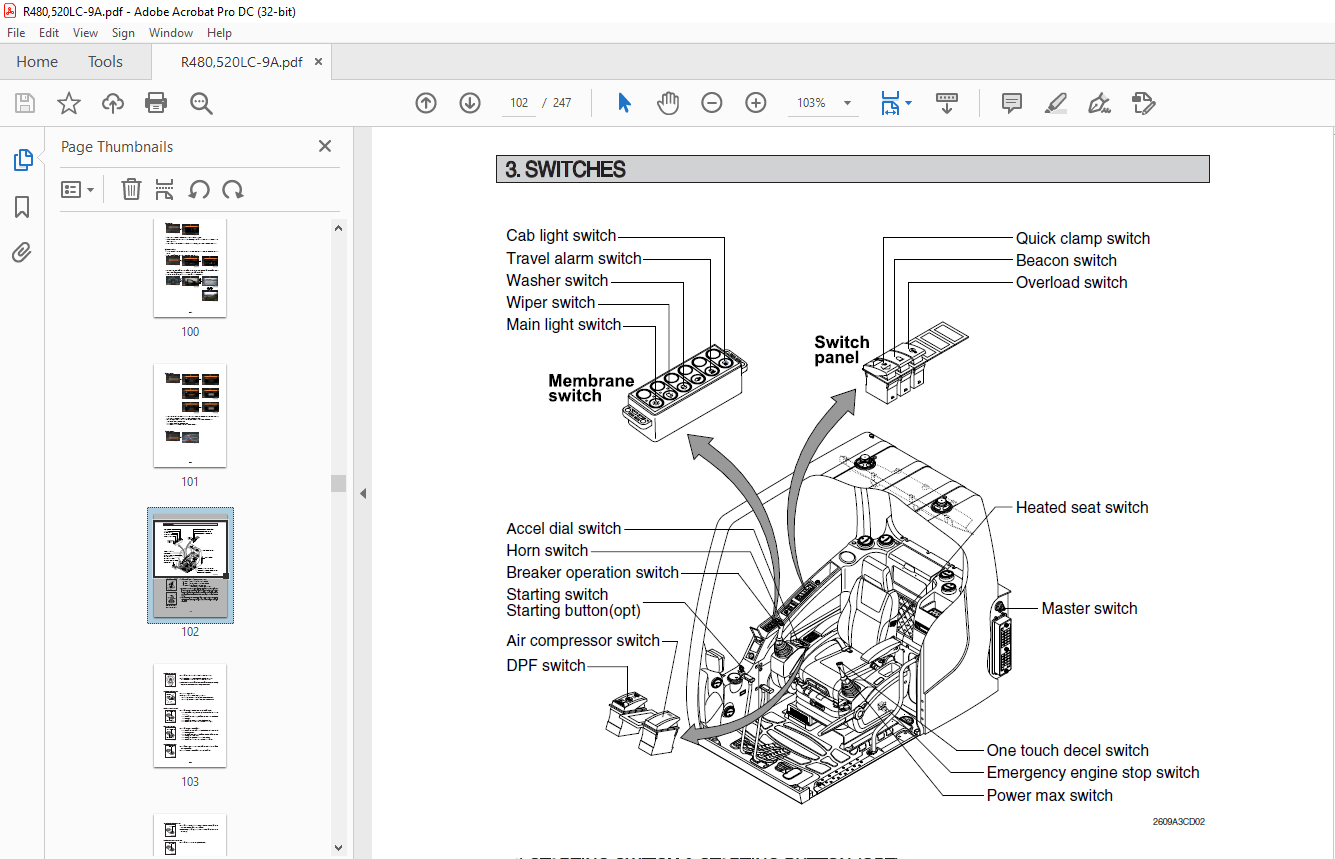Close the R480,520LC-9A.pdf tab

(x=319, y=62)
